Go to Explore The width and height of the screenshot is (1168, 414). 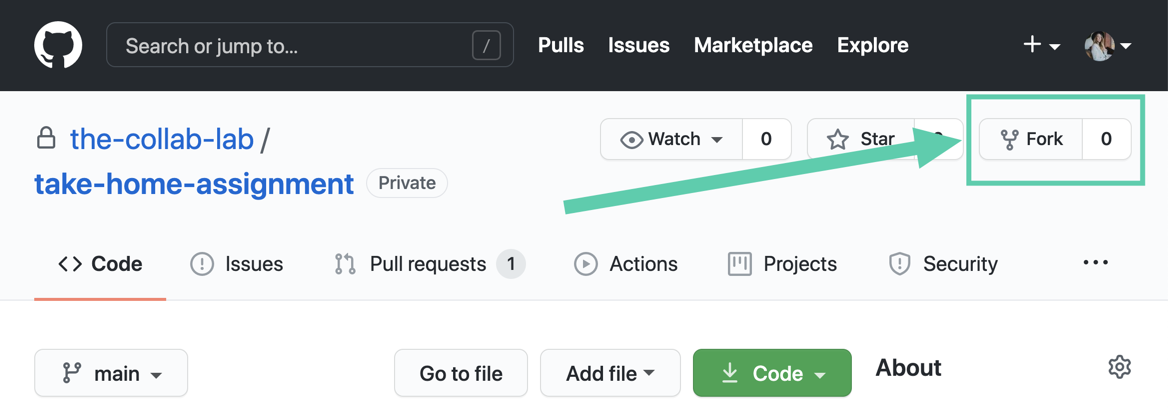(x=872, y=45)
